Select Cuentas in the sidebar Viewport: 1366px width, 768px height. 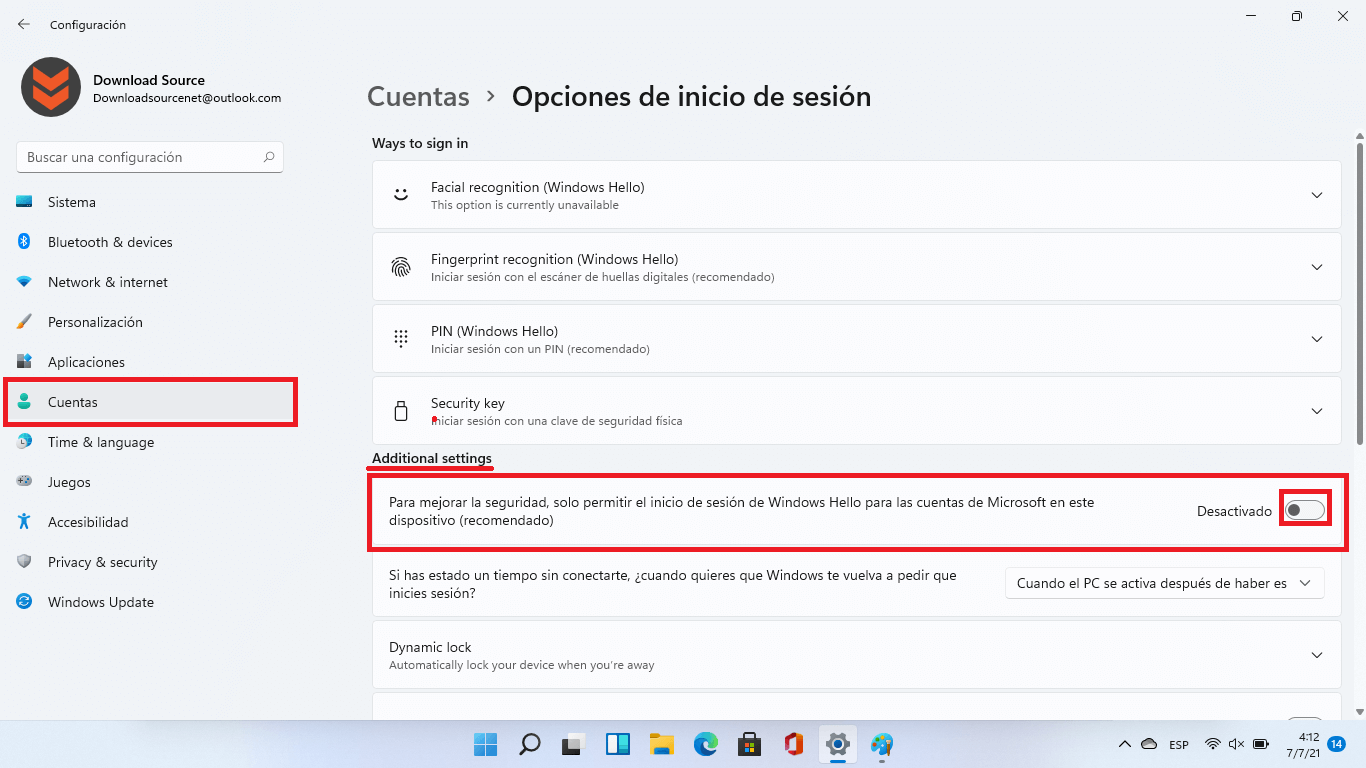(150, 402)
